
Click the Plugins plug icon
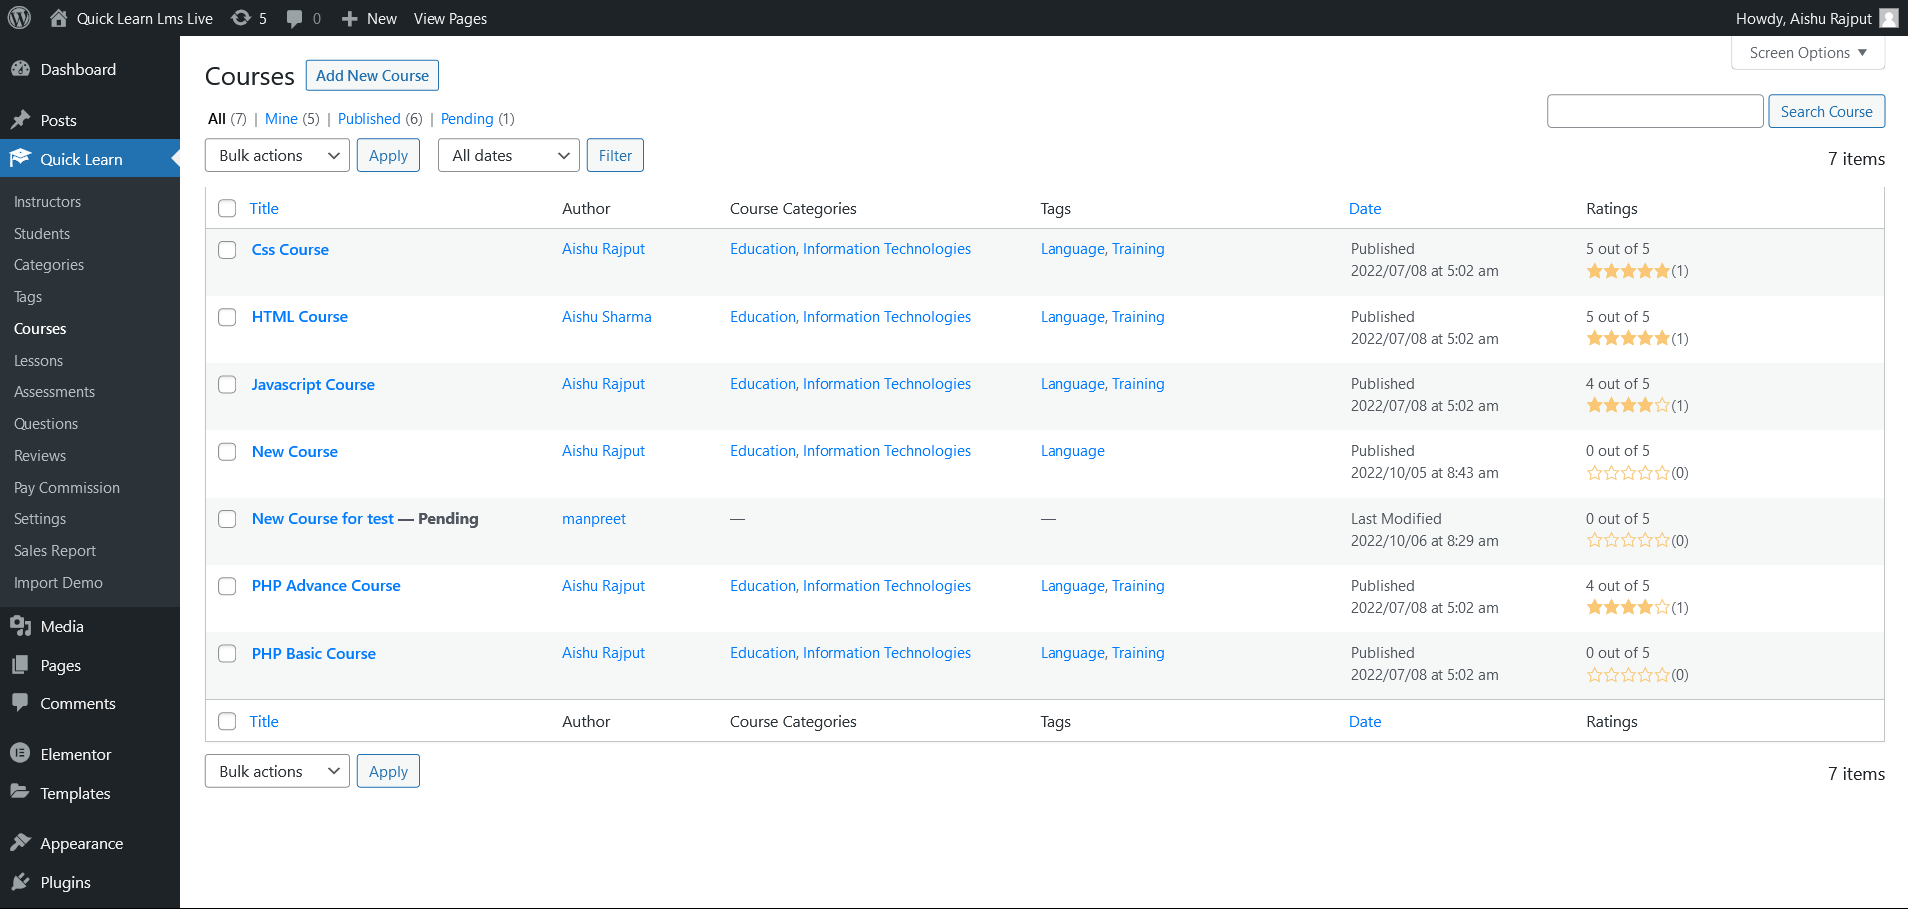(20, 882)
